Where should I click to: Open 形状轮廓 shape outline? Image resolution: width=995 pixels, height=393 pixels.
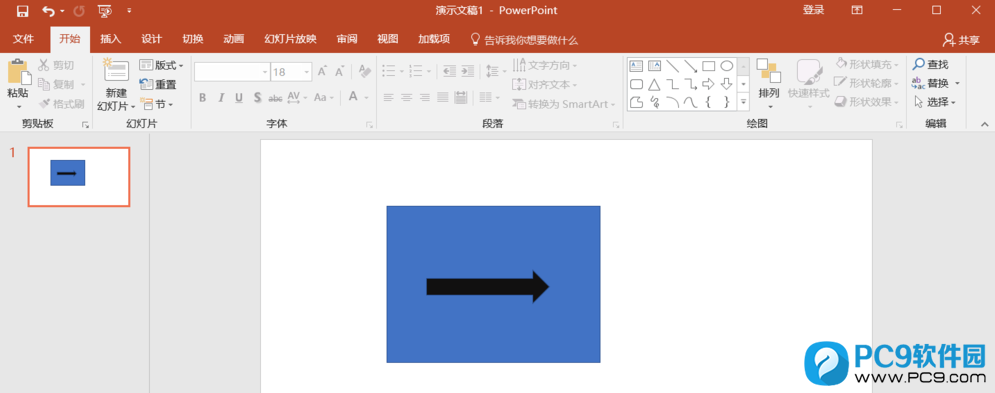pyautogui.click(x=867, y=83)
